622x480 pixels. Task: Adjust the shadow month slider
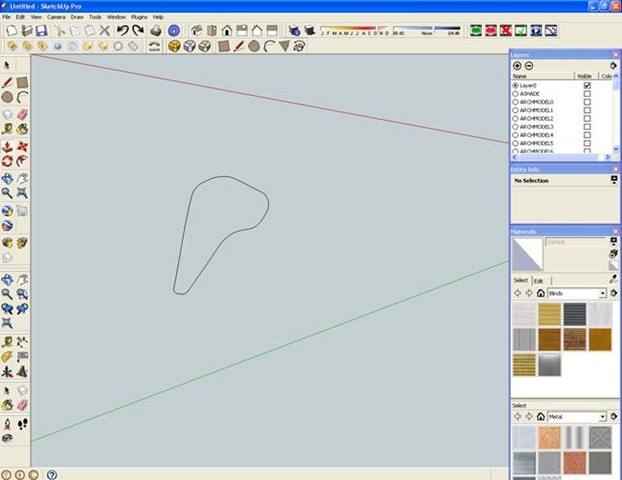click(354, 29)
